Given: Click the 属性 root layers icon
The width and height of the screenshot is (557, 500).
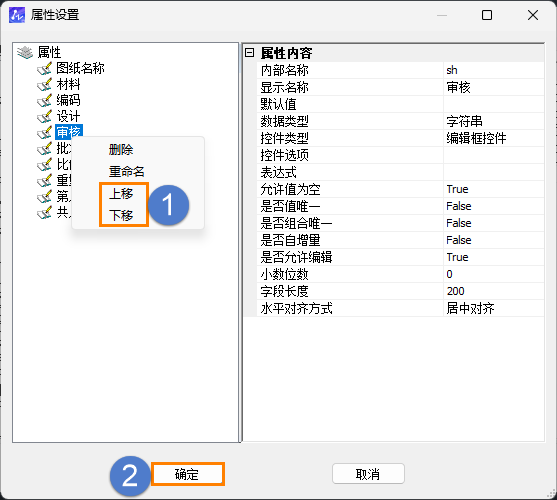Looking at the screenshot, I should click(x=25, y=53).
